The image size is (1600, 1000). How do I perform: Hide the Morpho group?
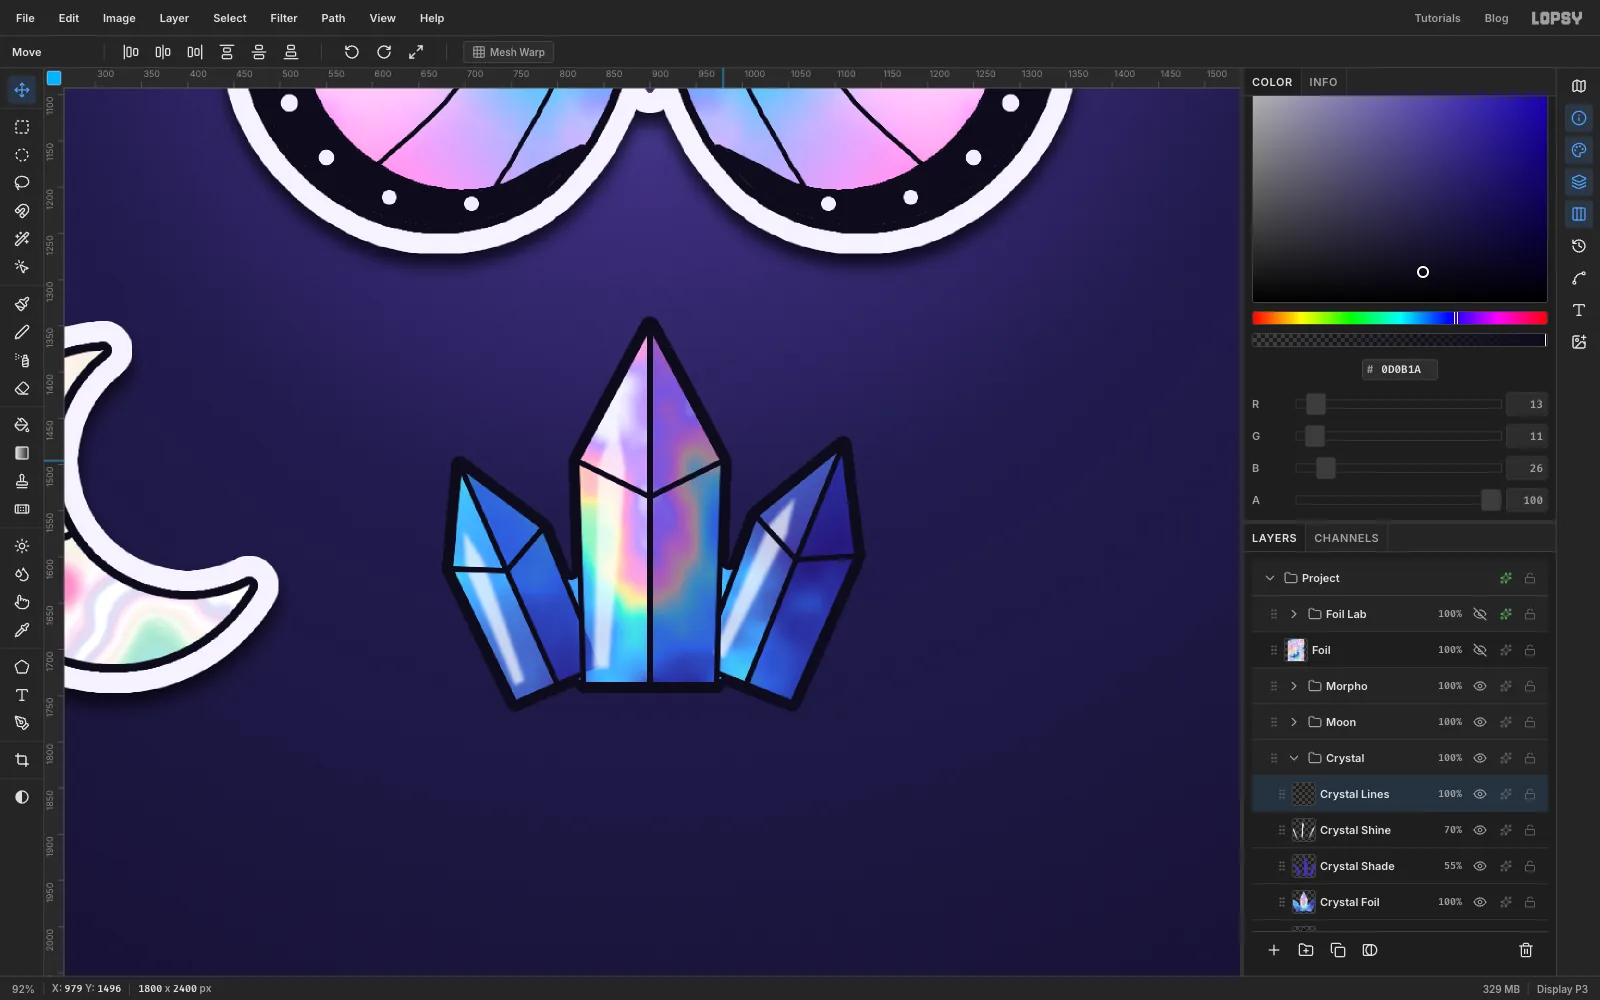coord(1480,686)
